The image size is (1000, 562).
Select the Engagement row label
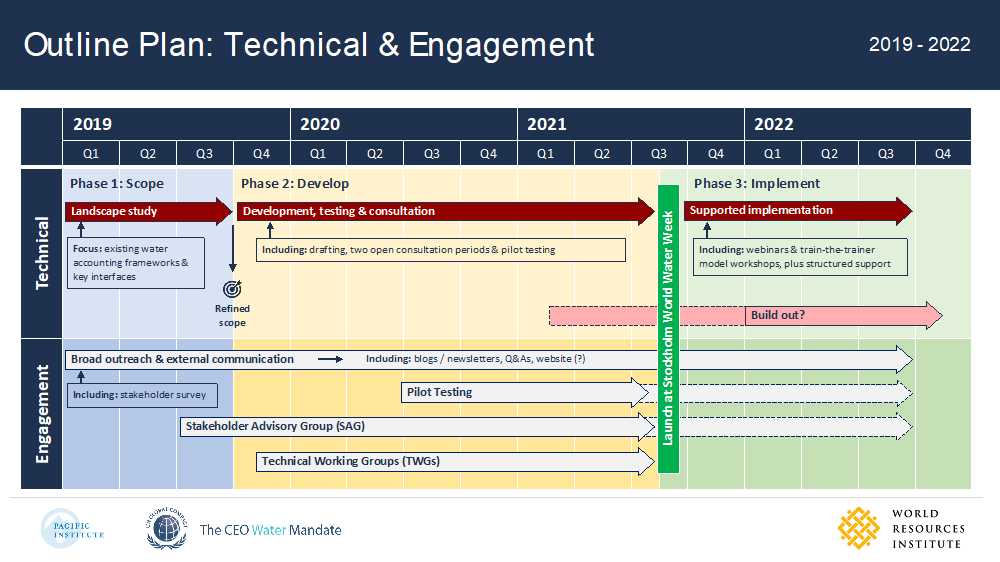pyautogui.click(x=42, y=414)
